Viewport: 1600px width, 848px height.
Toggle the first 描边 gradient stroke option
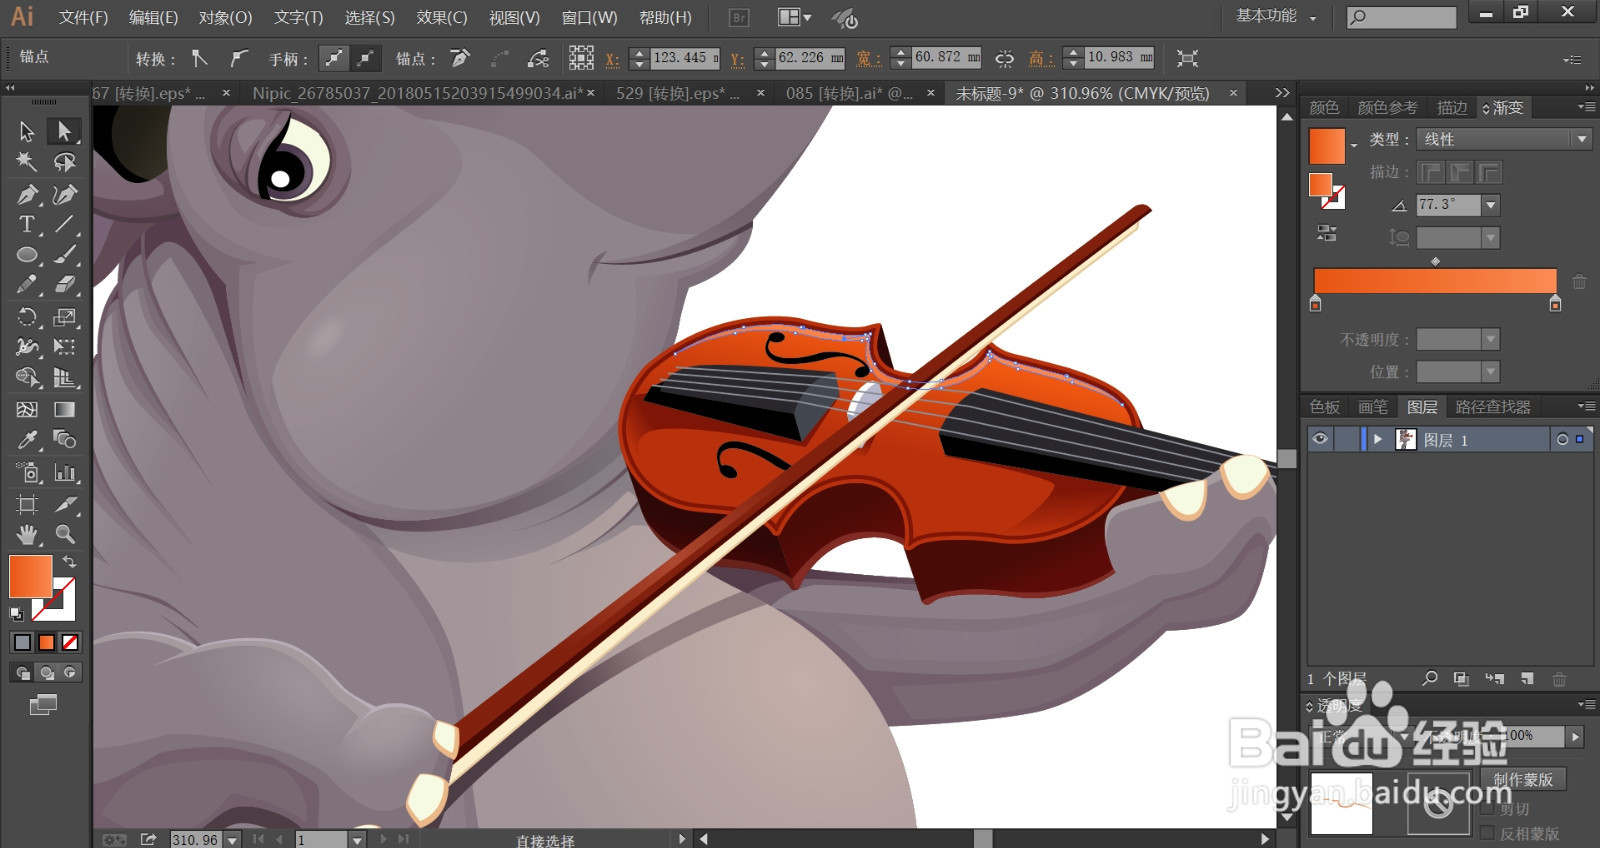click(1430, 173)
